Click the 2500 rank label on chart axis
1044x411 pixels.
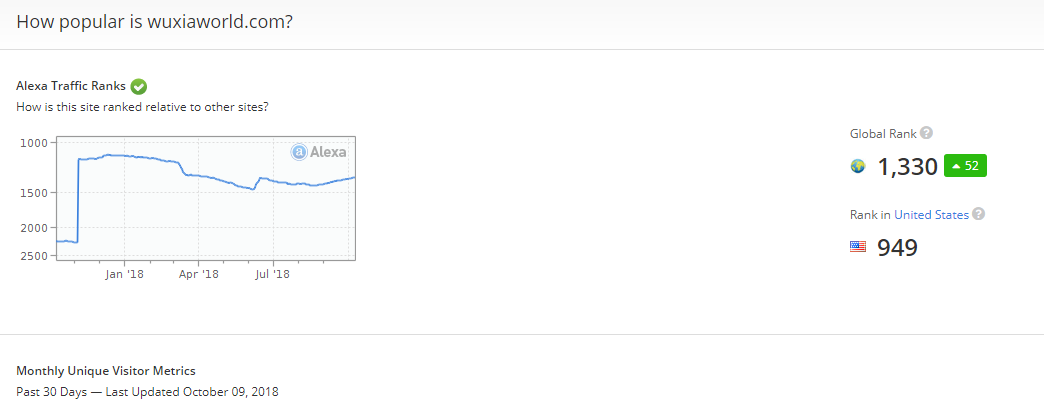[x=35, y=256]
